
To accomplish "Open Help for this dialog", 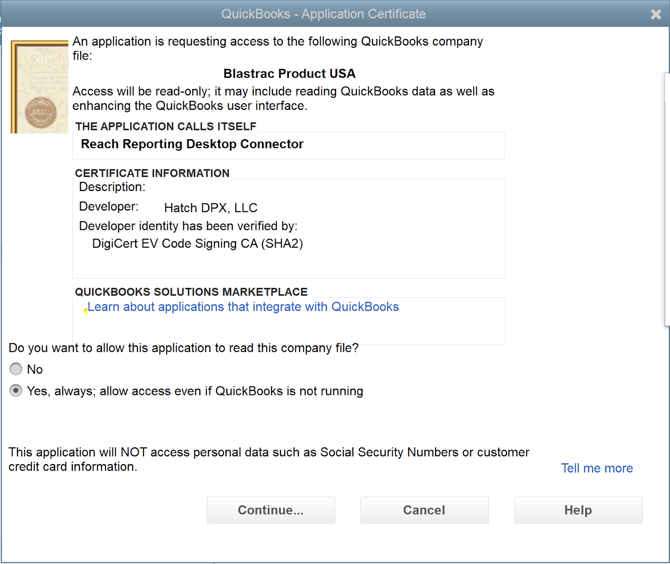I will point(578,510).
